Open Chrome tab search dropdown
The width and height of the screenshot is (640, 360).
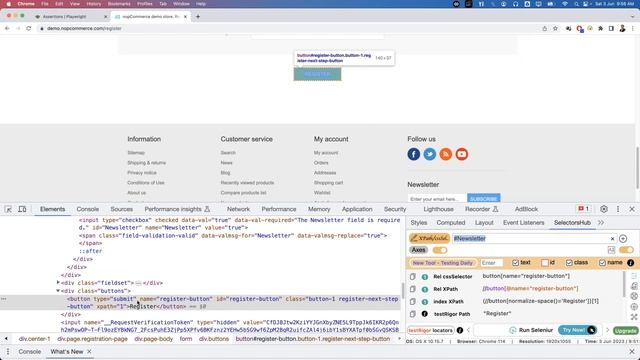point(633,17)
